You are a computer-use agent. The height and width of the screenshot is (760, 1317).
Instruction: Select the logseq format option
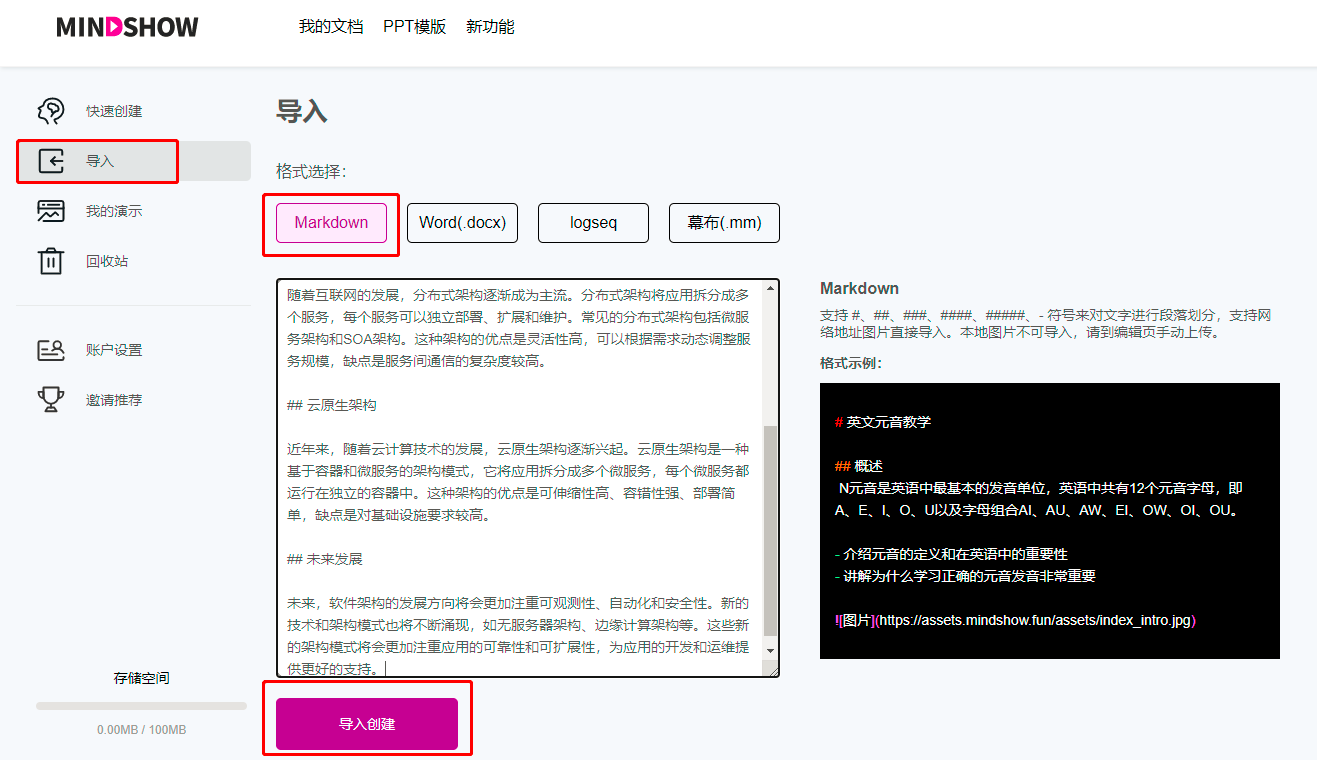pyautogui.click(x=593, y=222)
